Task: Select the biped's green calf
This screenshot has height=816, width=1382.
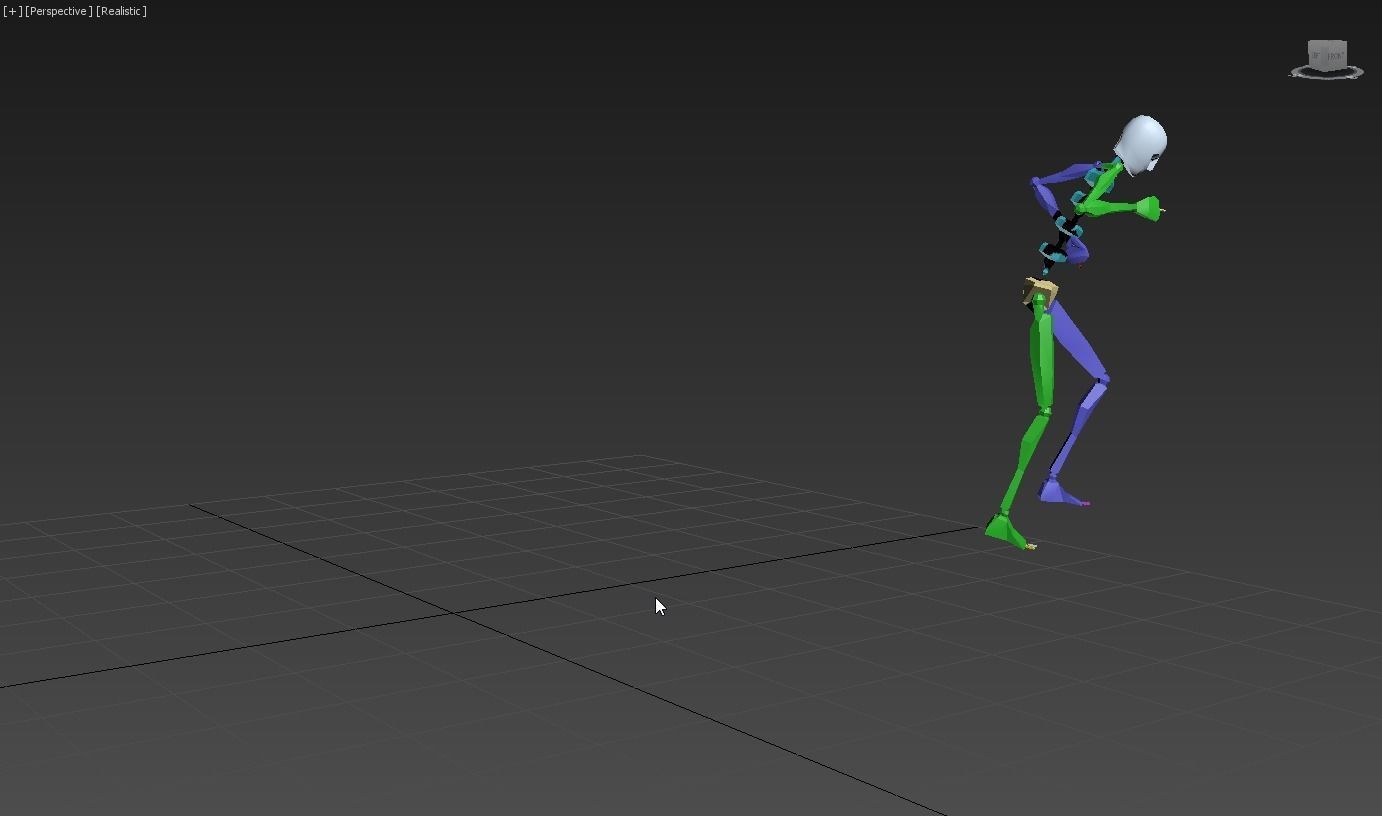Action: (1025, 462)
